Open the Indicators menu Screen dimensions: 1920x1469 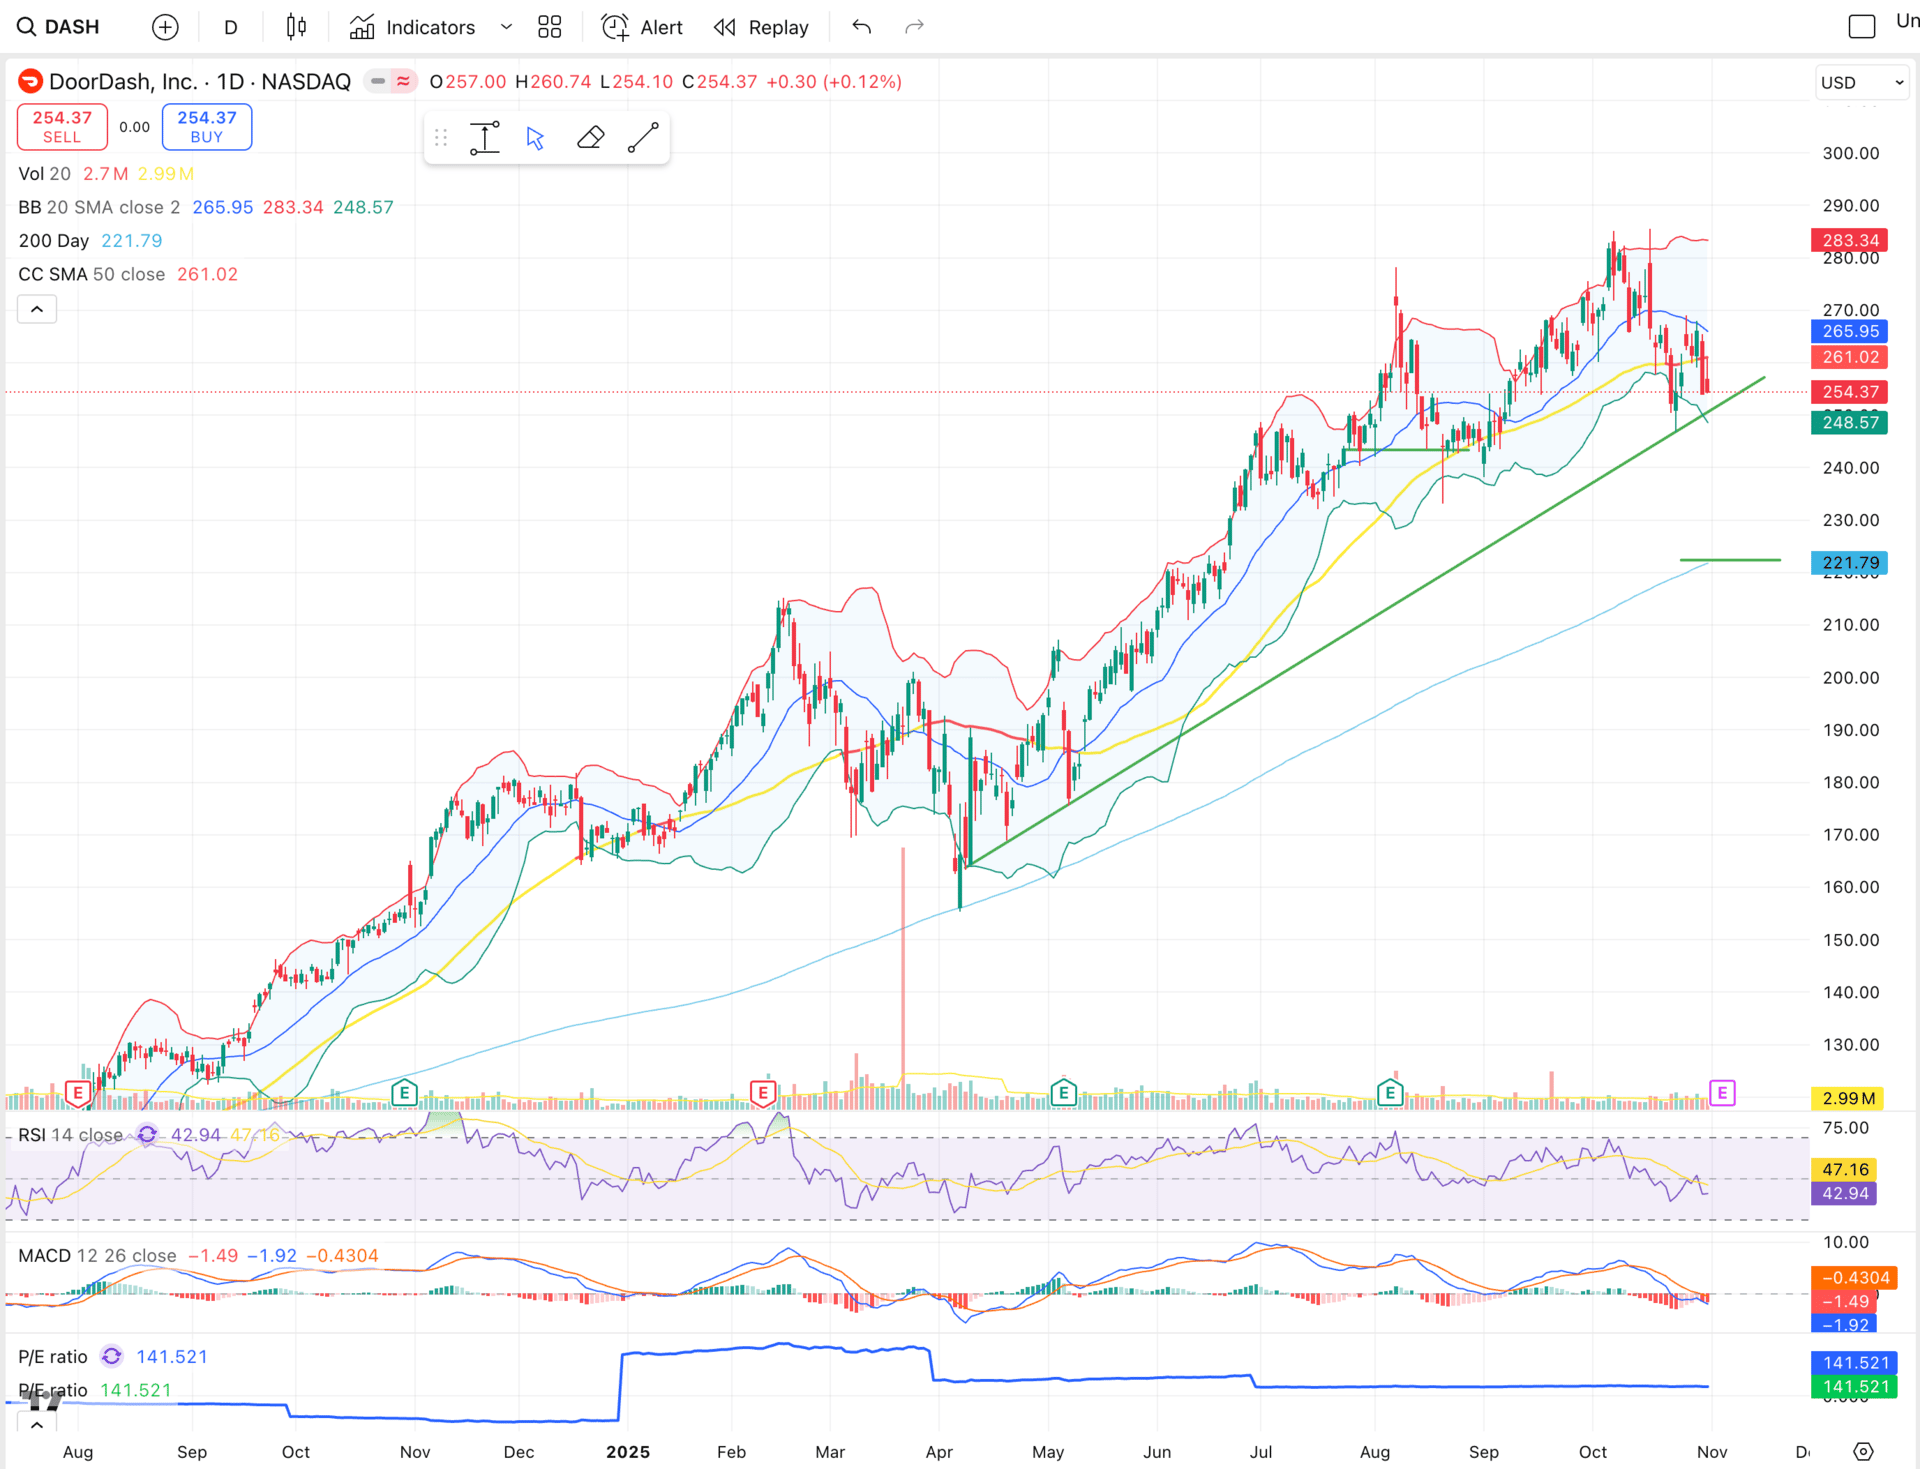point(413,27)
